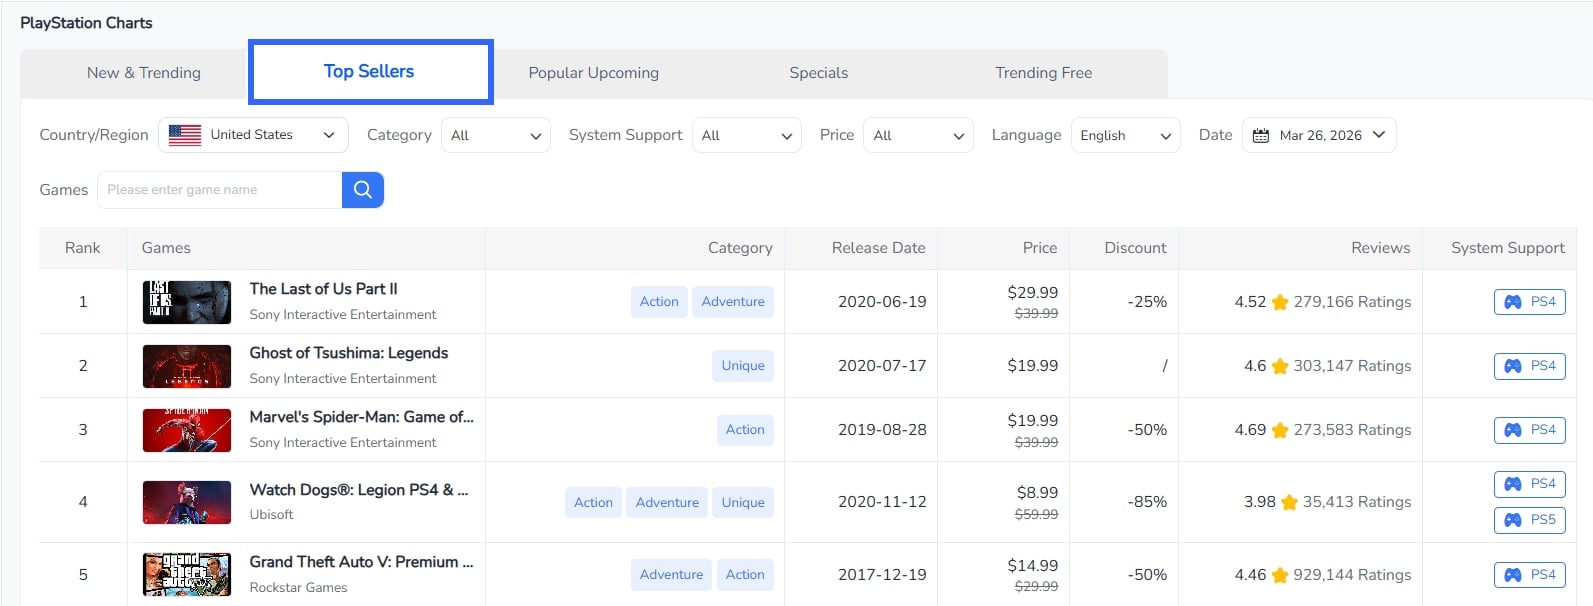Image resolution: width=1593 pixels, height=606 pixels.
Task: Click the Watch Dogs Legion cover thumbnail
Action: click(x=187, y=503)
